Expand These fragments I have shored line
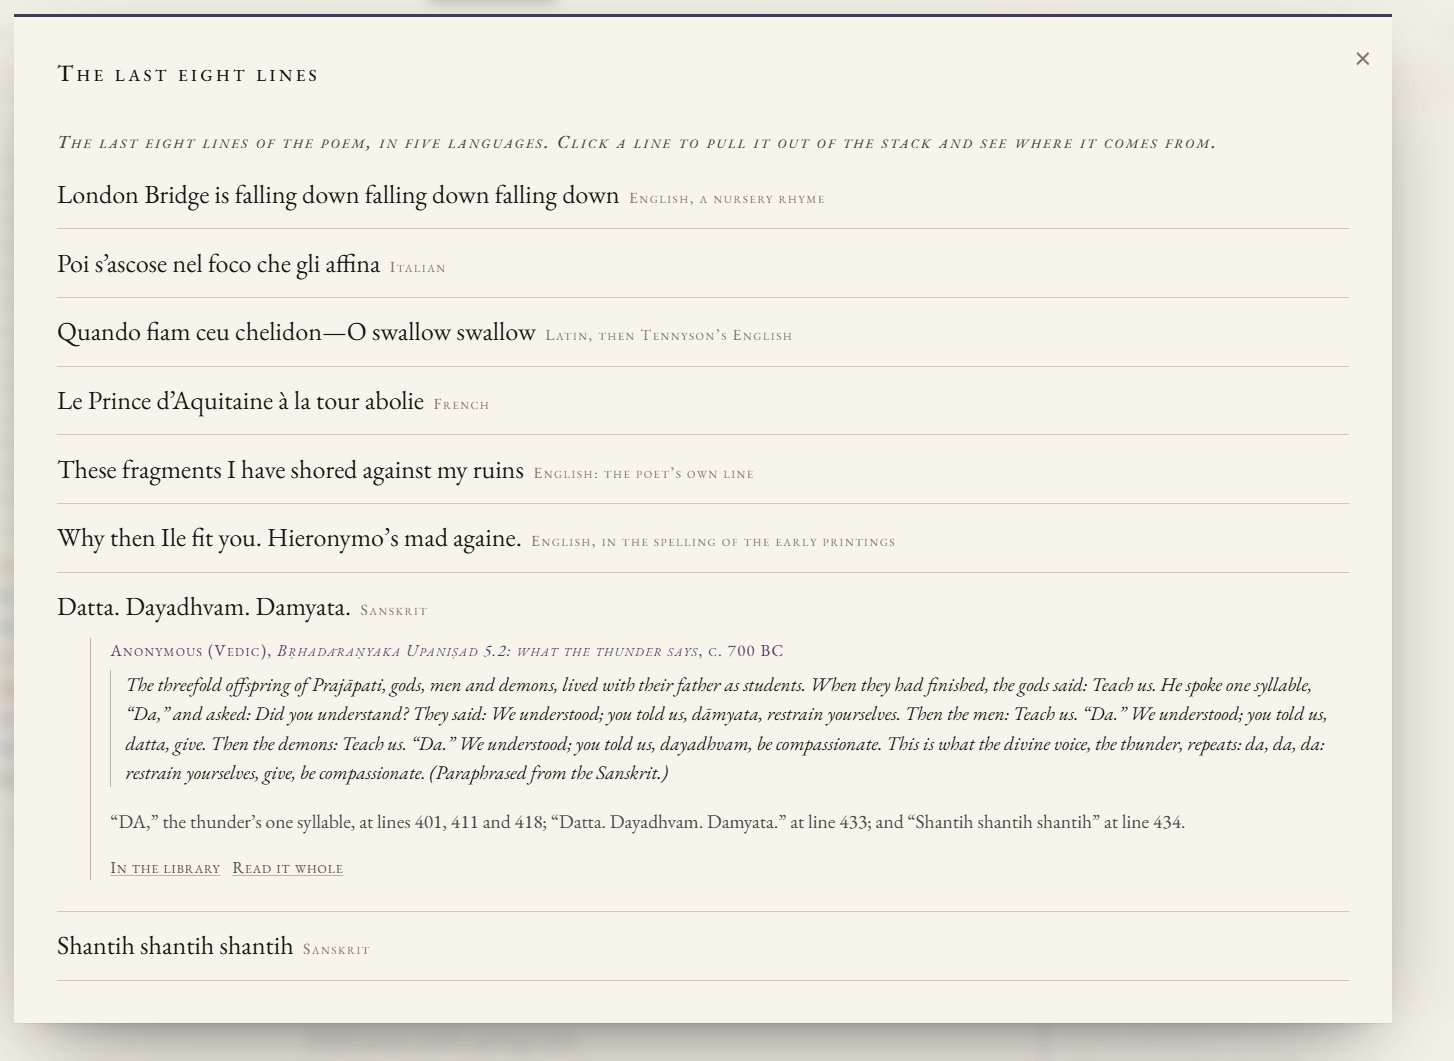 point(702,470)
